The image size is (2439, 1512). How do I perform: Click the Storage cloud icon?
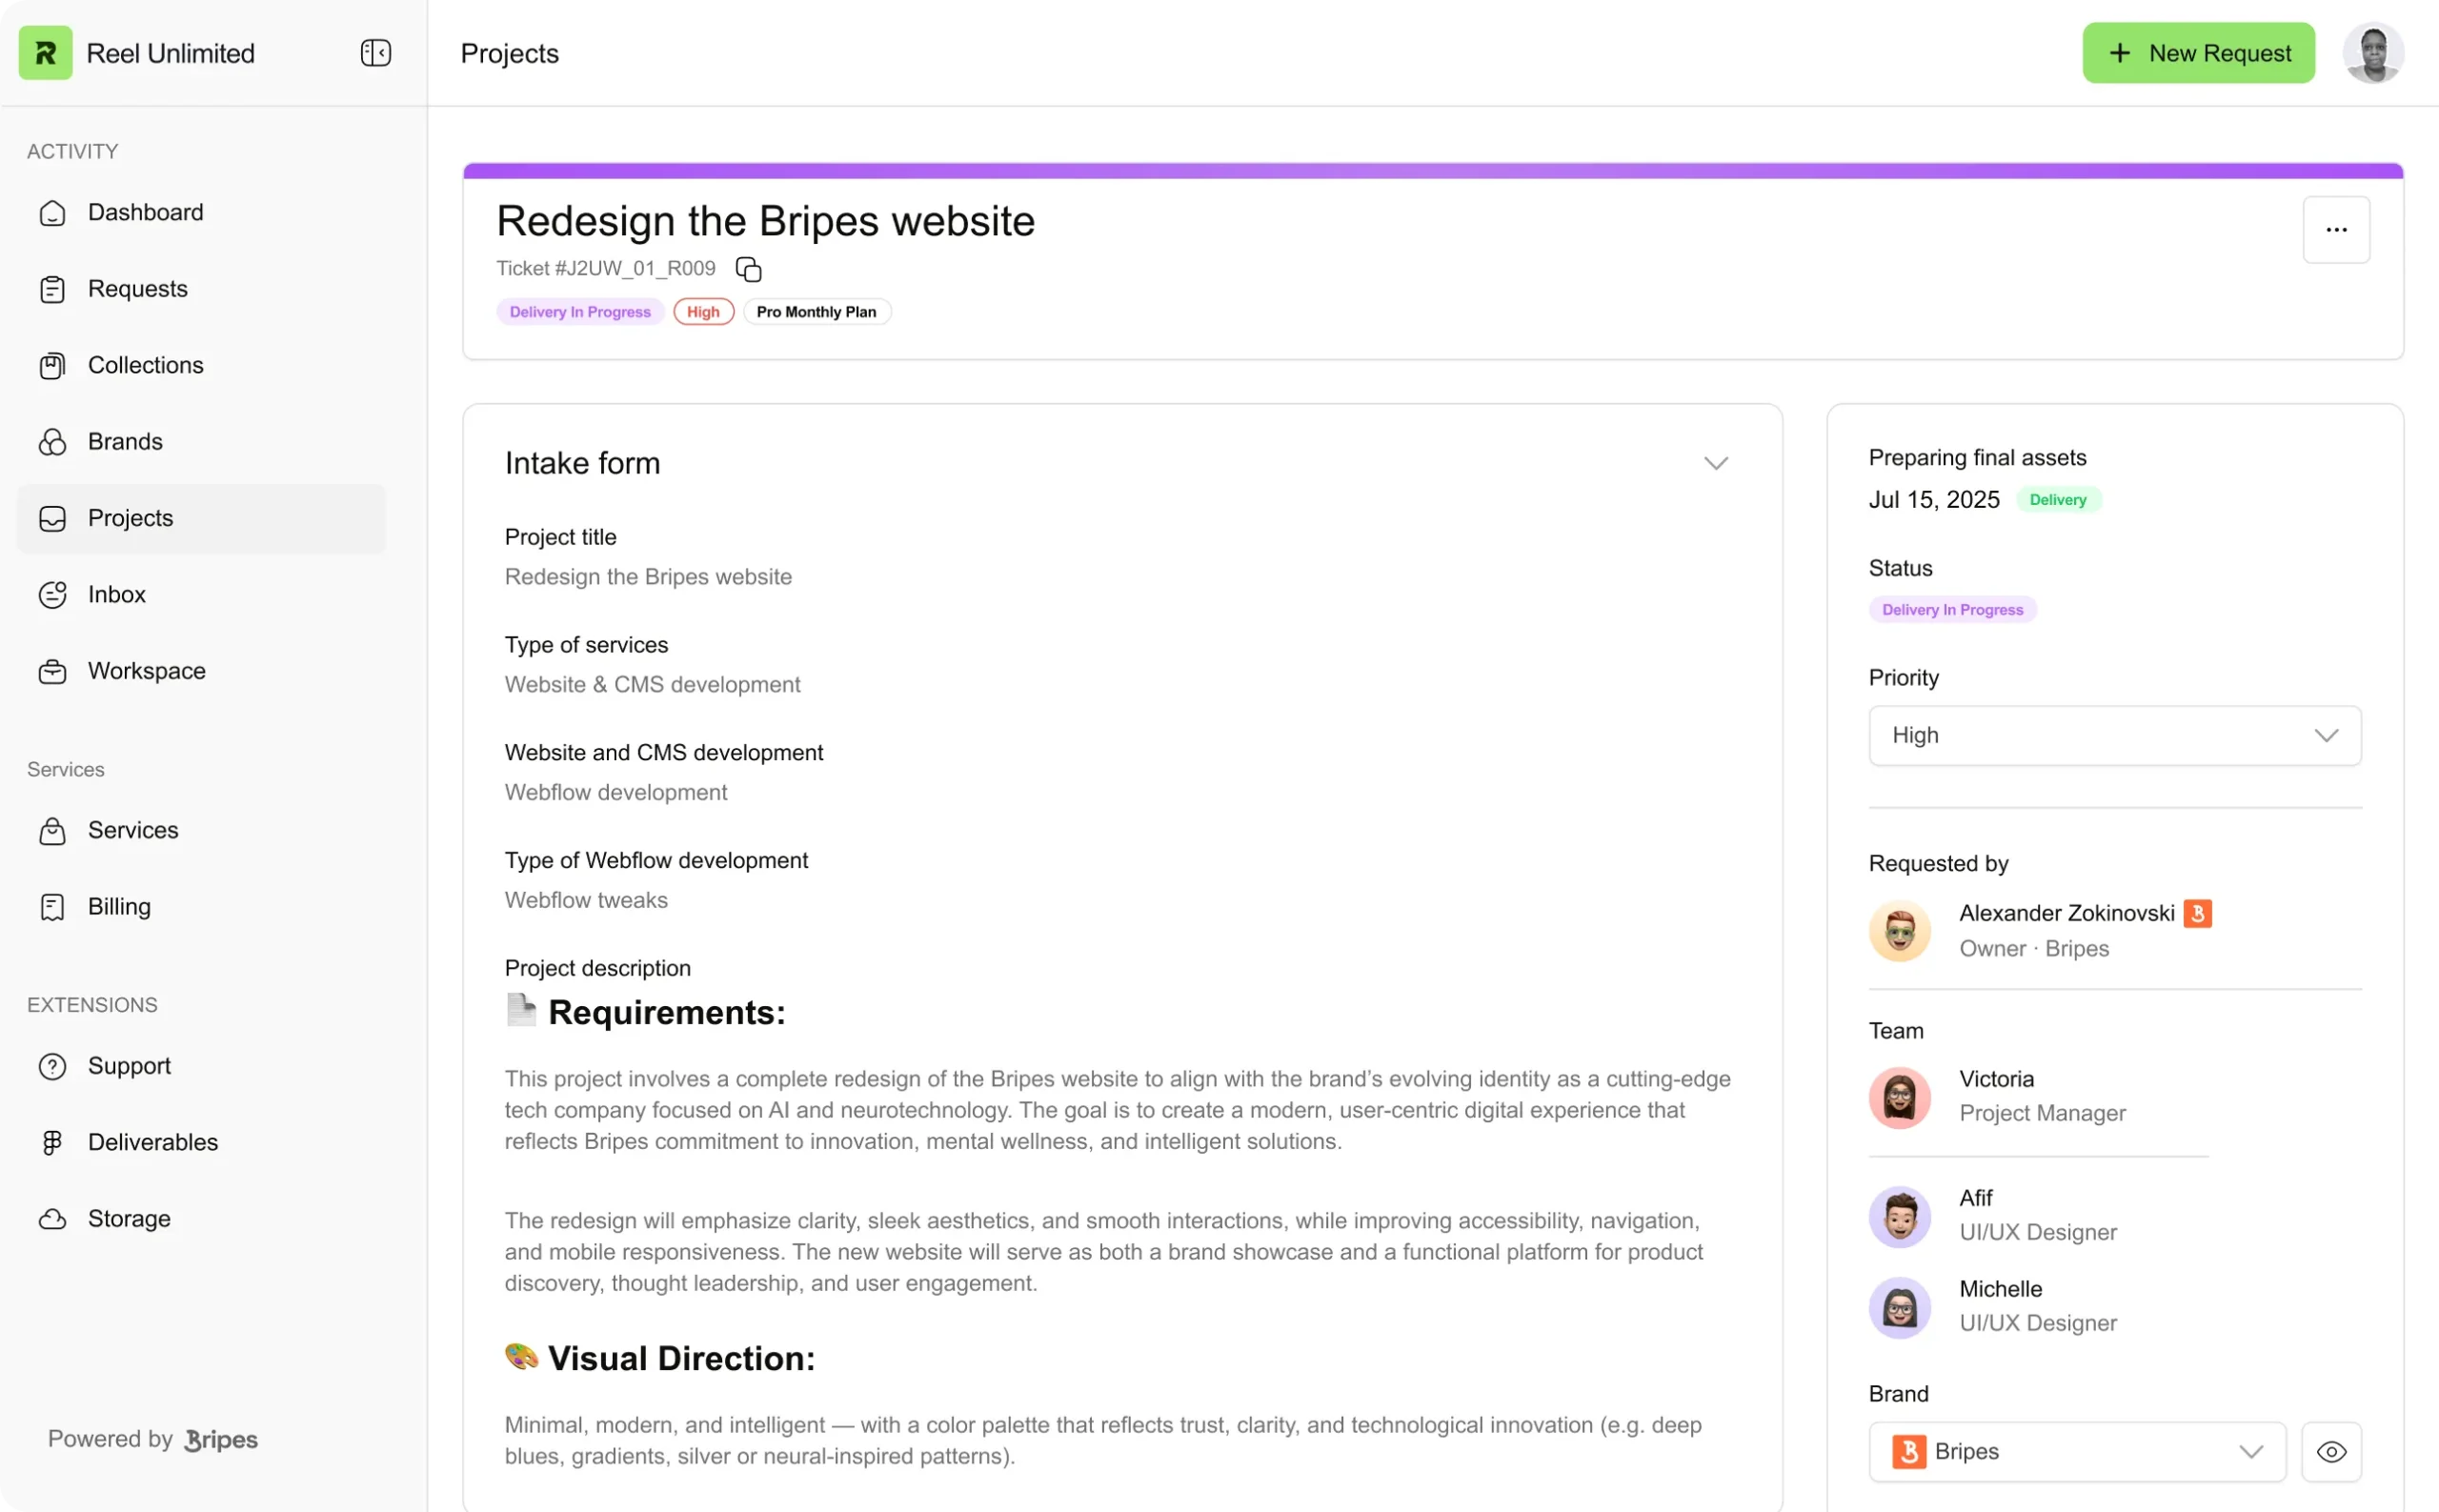52,1219
